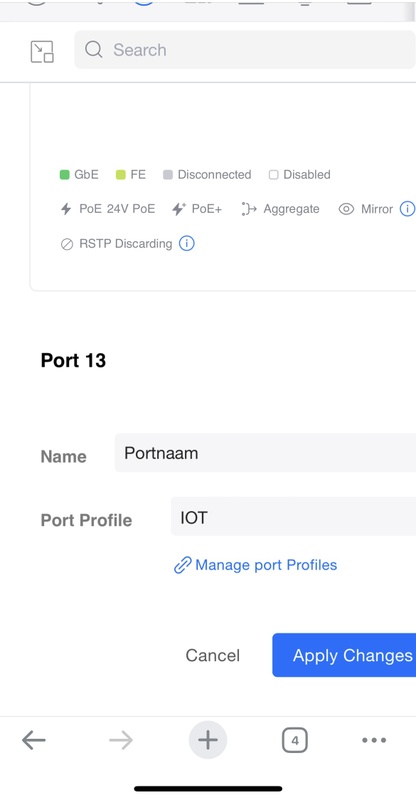Focus the Name field containing Portnaam
Image resolution: width=416 pixels, height=800 pixels.
pos(265,453)
